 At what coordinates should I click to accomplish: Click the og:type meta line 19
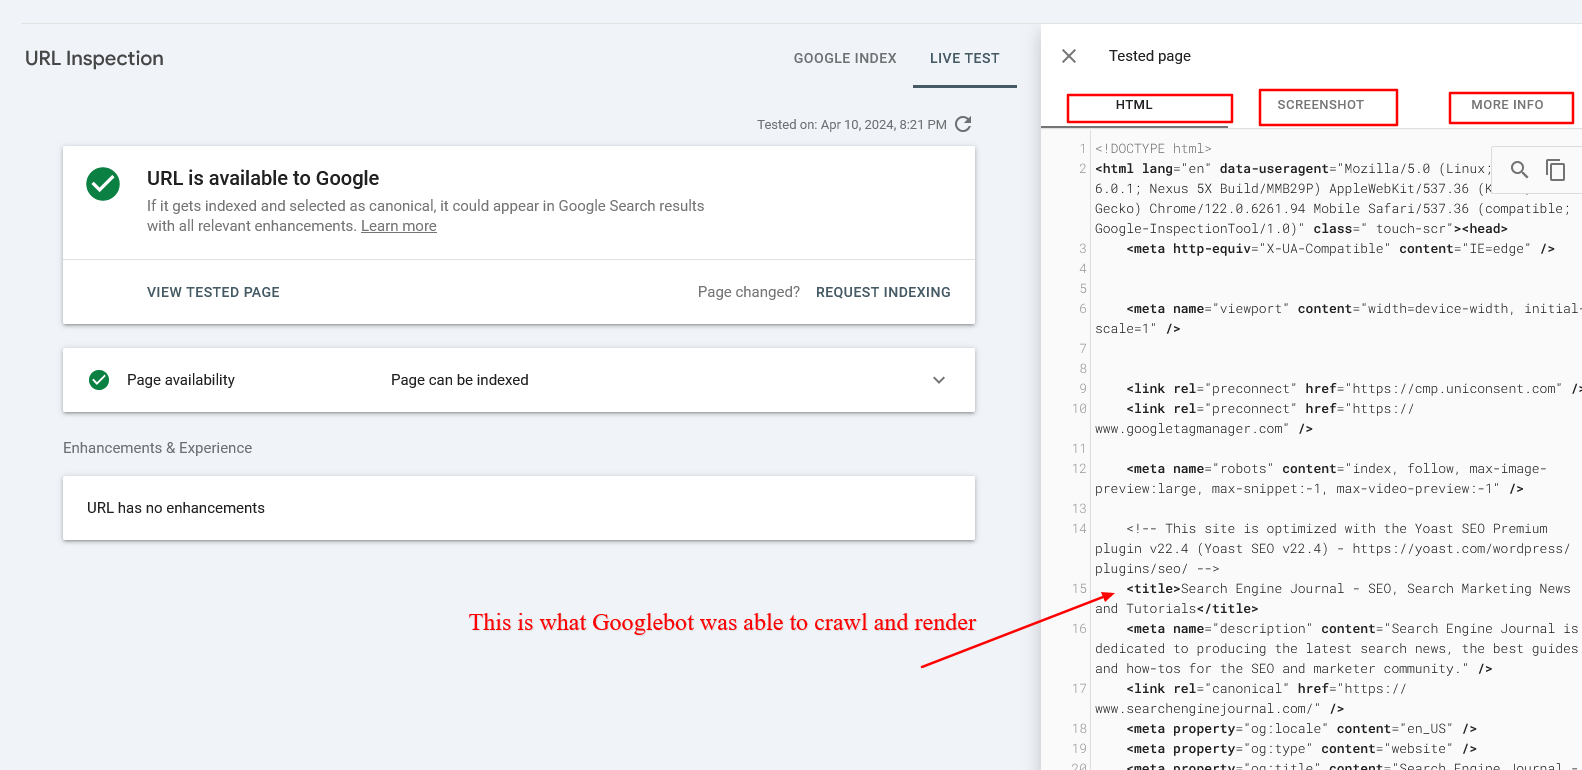1301,749
